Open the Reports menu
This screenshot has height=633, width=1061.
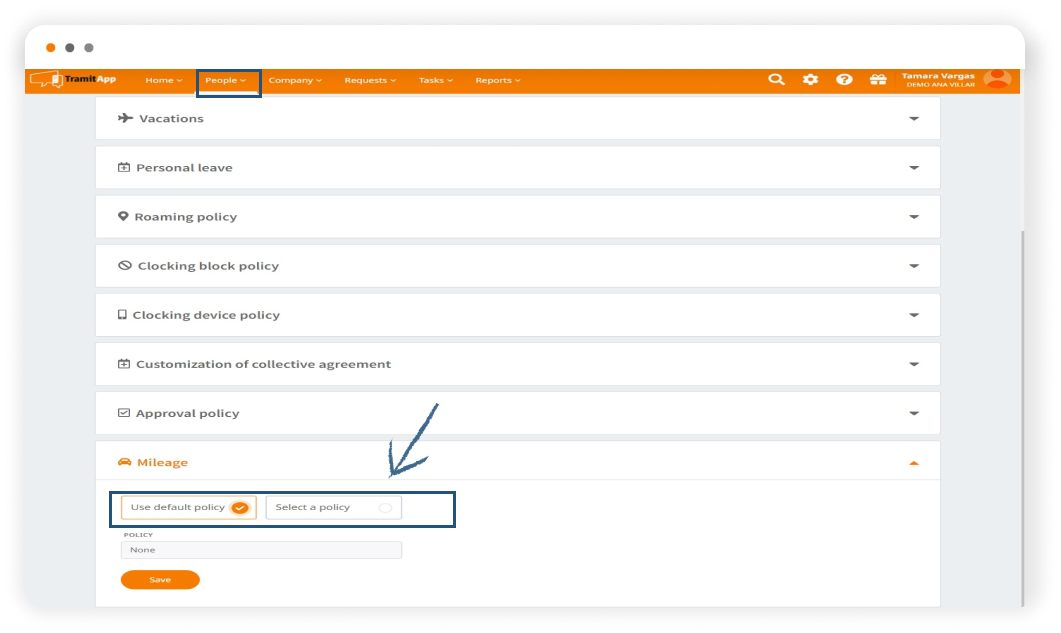tap(498, 80)
